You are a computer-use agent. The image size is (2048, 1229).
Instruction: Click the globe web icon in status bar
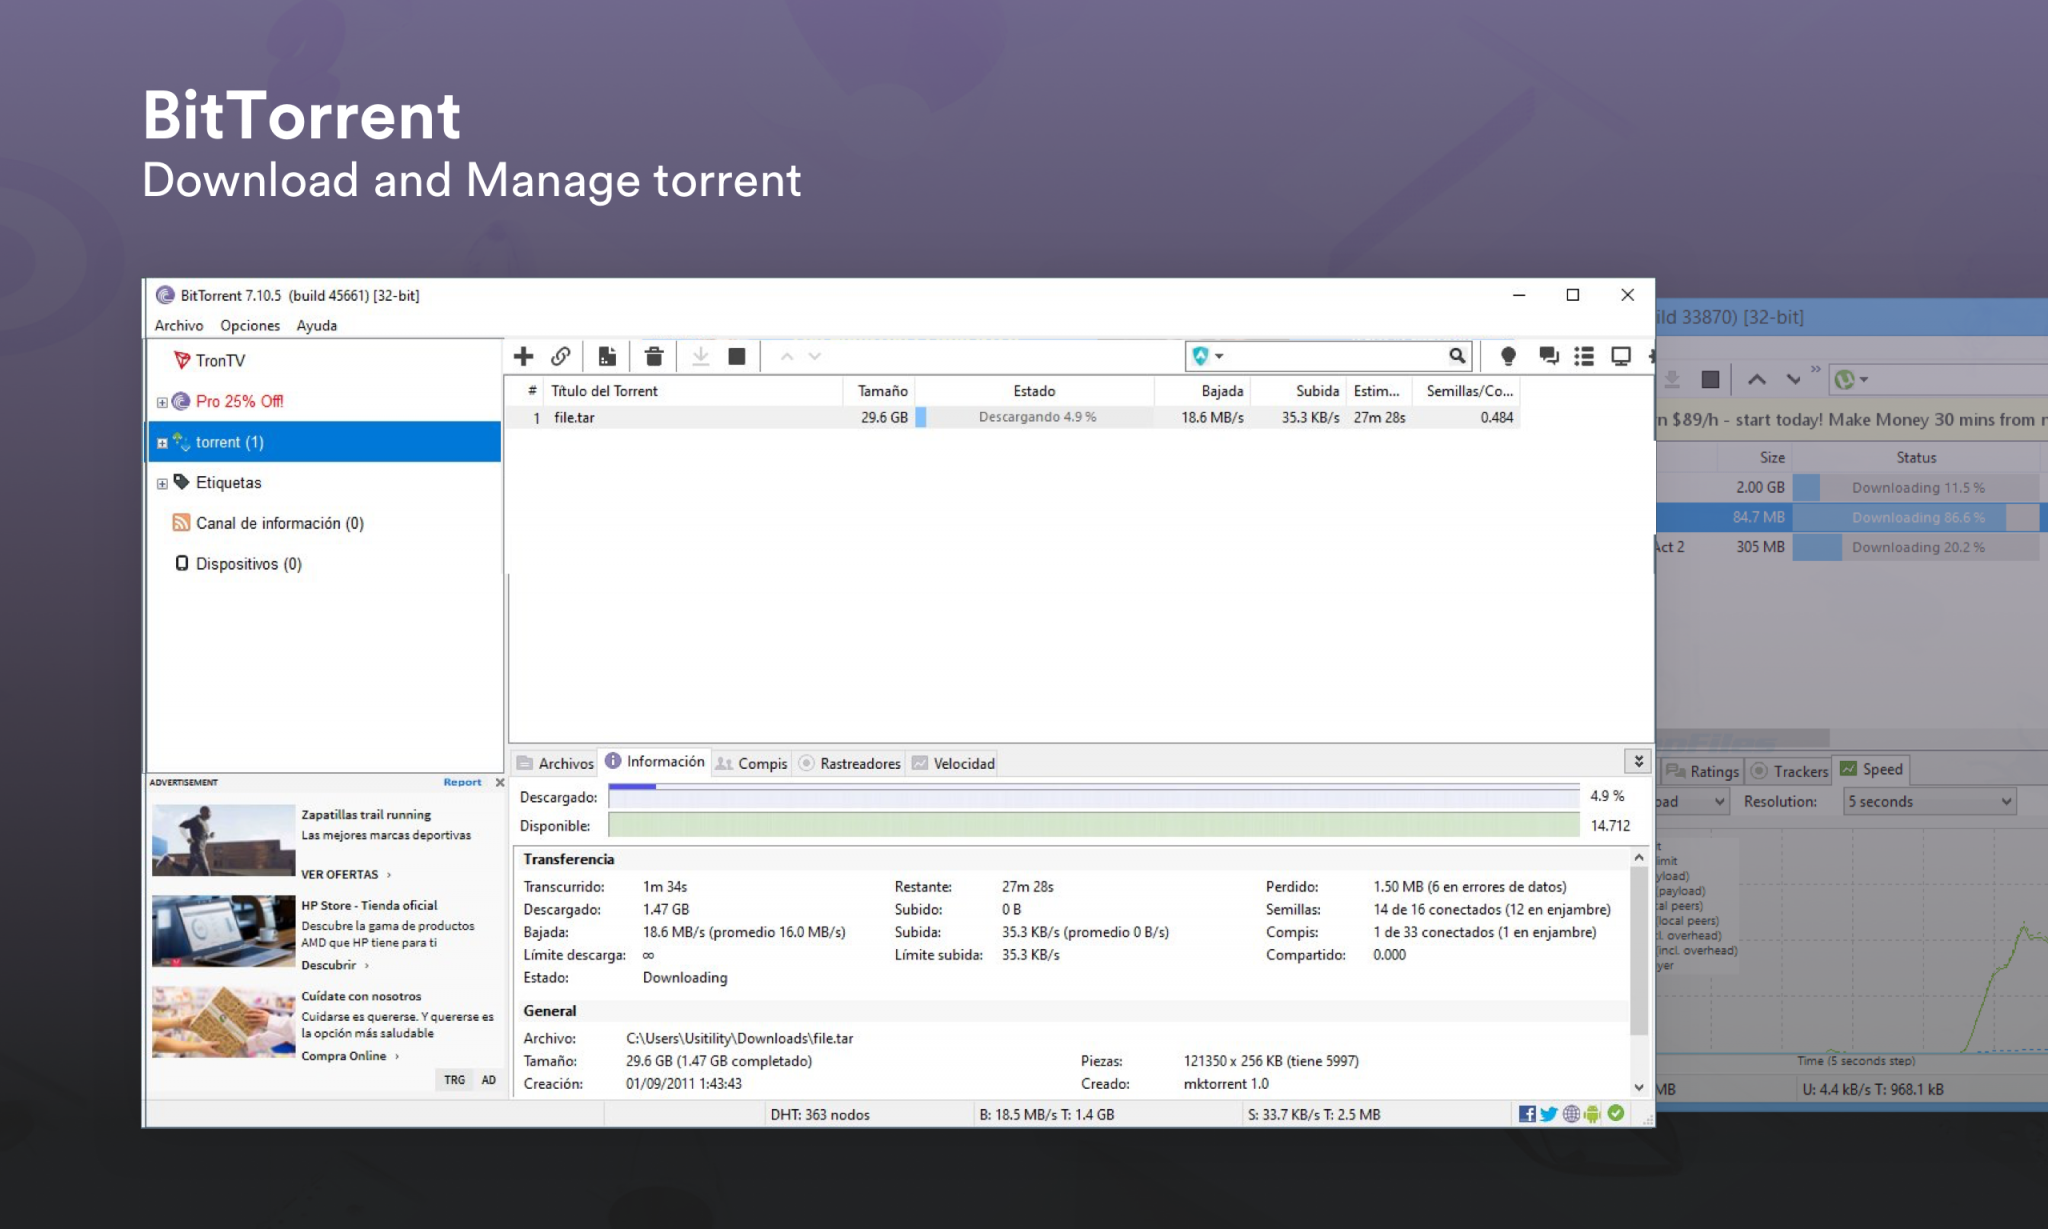pos(1571,1114)
